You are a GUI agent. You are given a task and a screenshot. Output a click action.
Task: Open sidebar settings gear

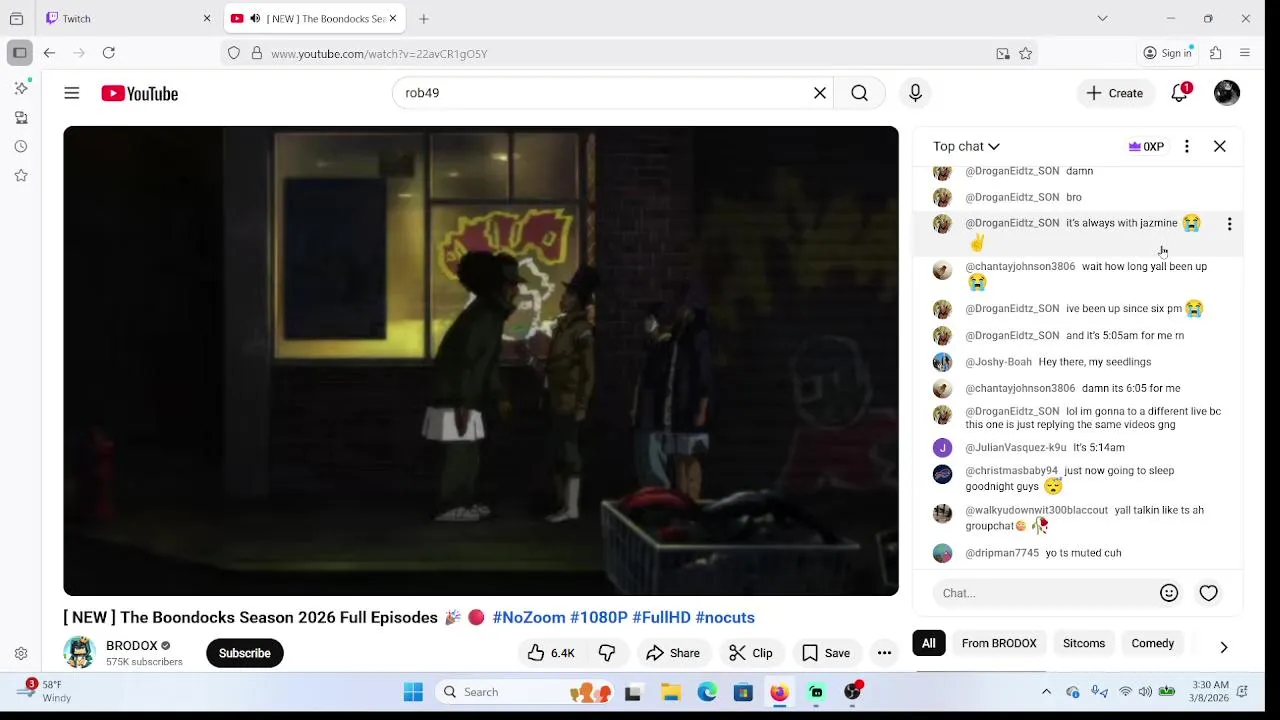click(x=21, y=653)
